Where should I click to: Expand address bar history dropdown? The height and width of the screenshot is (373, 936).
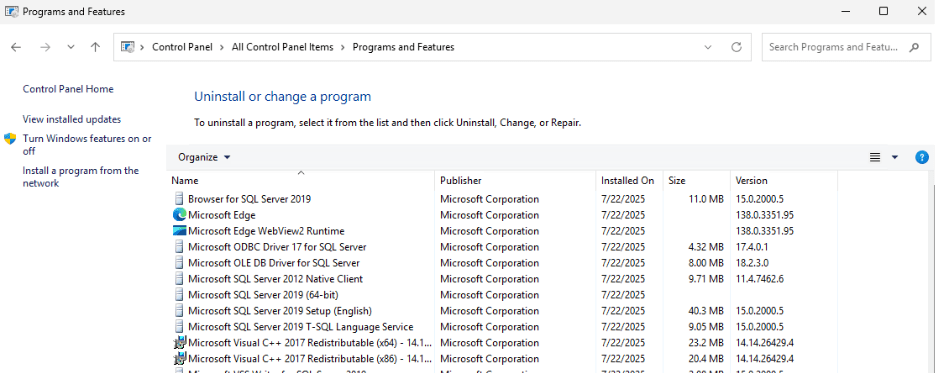pos(708,47)
